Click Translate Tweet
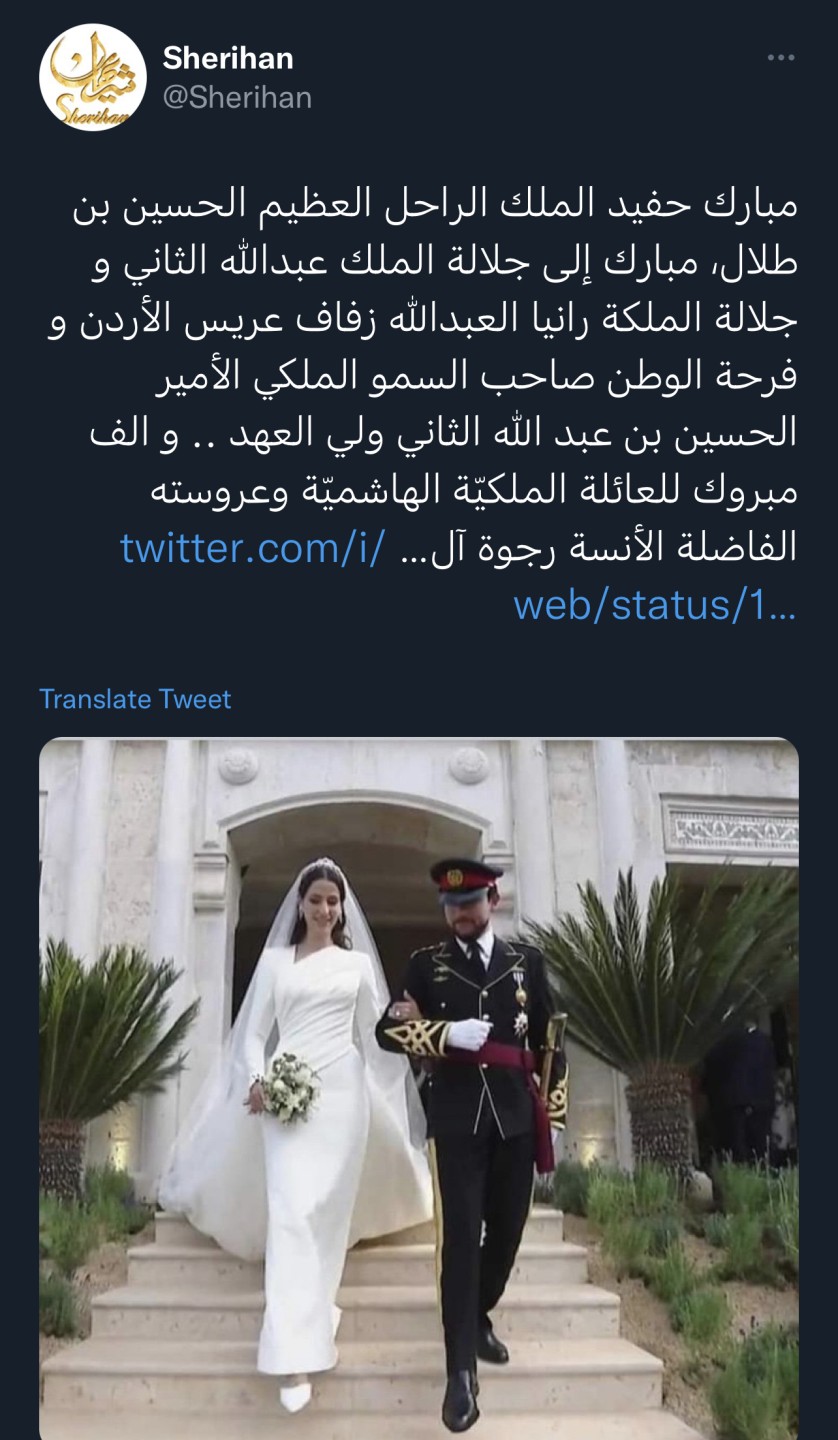This screenshot has width=838, height=1440. [x=135, y=699]
